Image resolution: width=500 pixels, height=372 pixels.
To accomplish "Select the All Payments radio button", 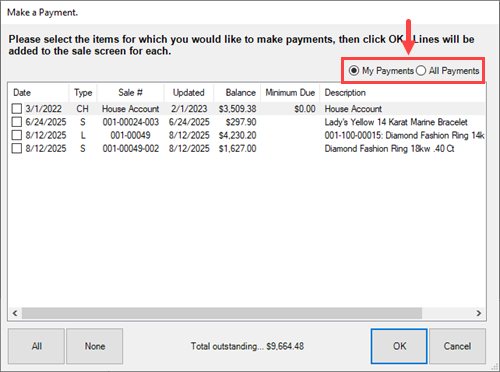I will tap(447, 71).
